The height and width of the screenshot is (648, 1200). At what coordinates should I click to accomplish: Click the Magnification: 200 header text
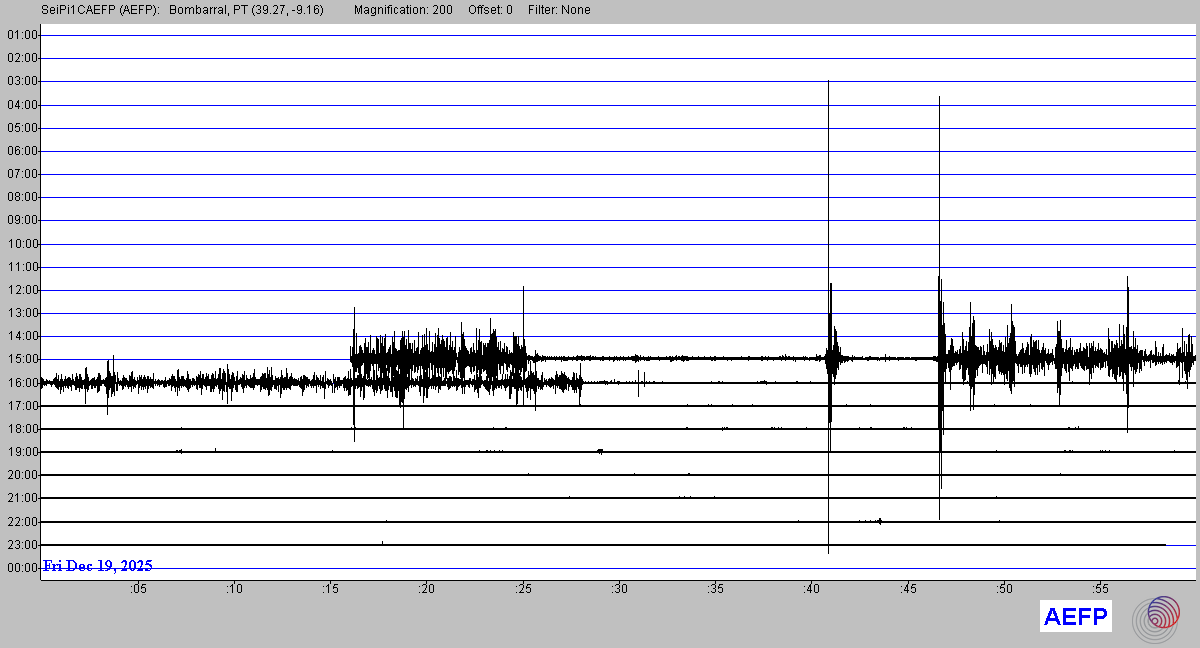[x=403, y=10]
